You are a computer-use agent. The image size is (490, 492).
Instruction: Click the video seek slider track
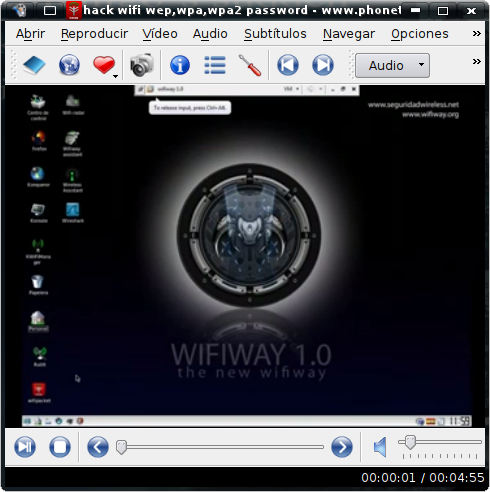(220, 447)
